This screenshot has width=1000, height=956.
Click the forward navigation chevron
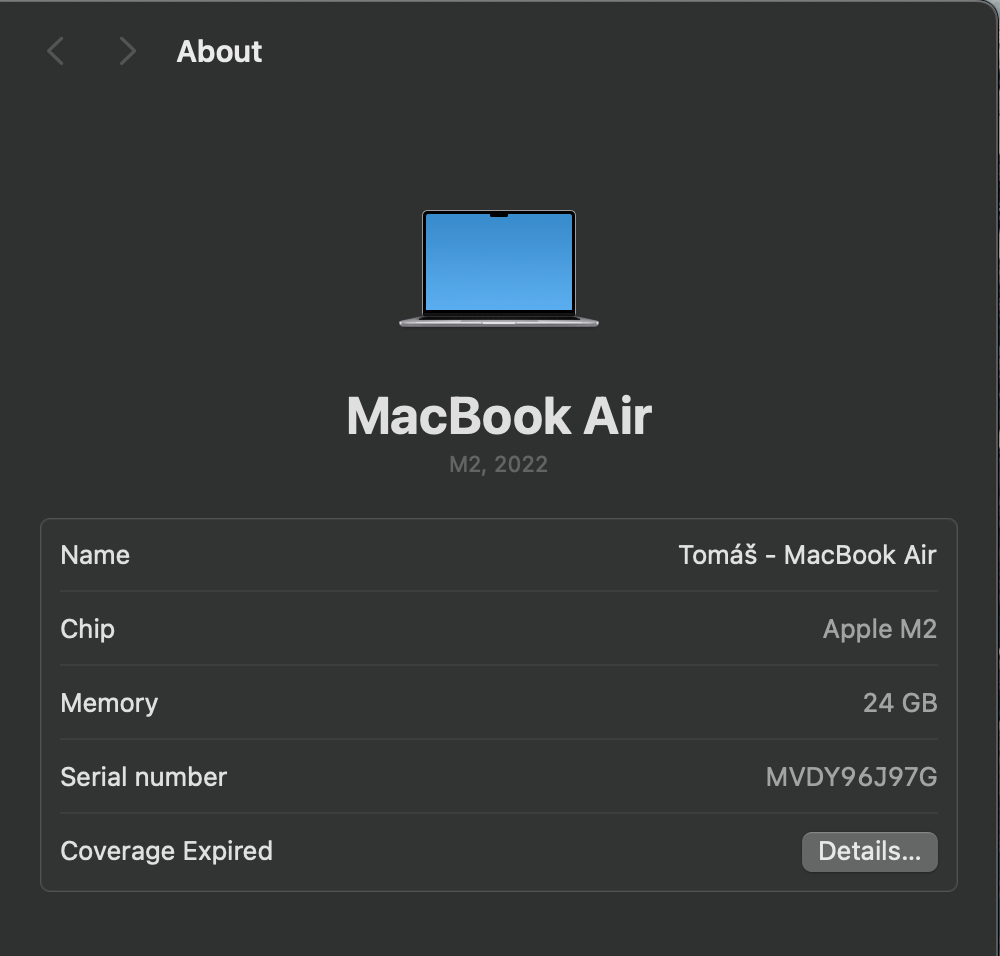pyautogui.click(x=125, y=51)
